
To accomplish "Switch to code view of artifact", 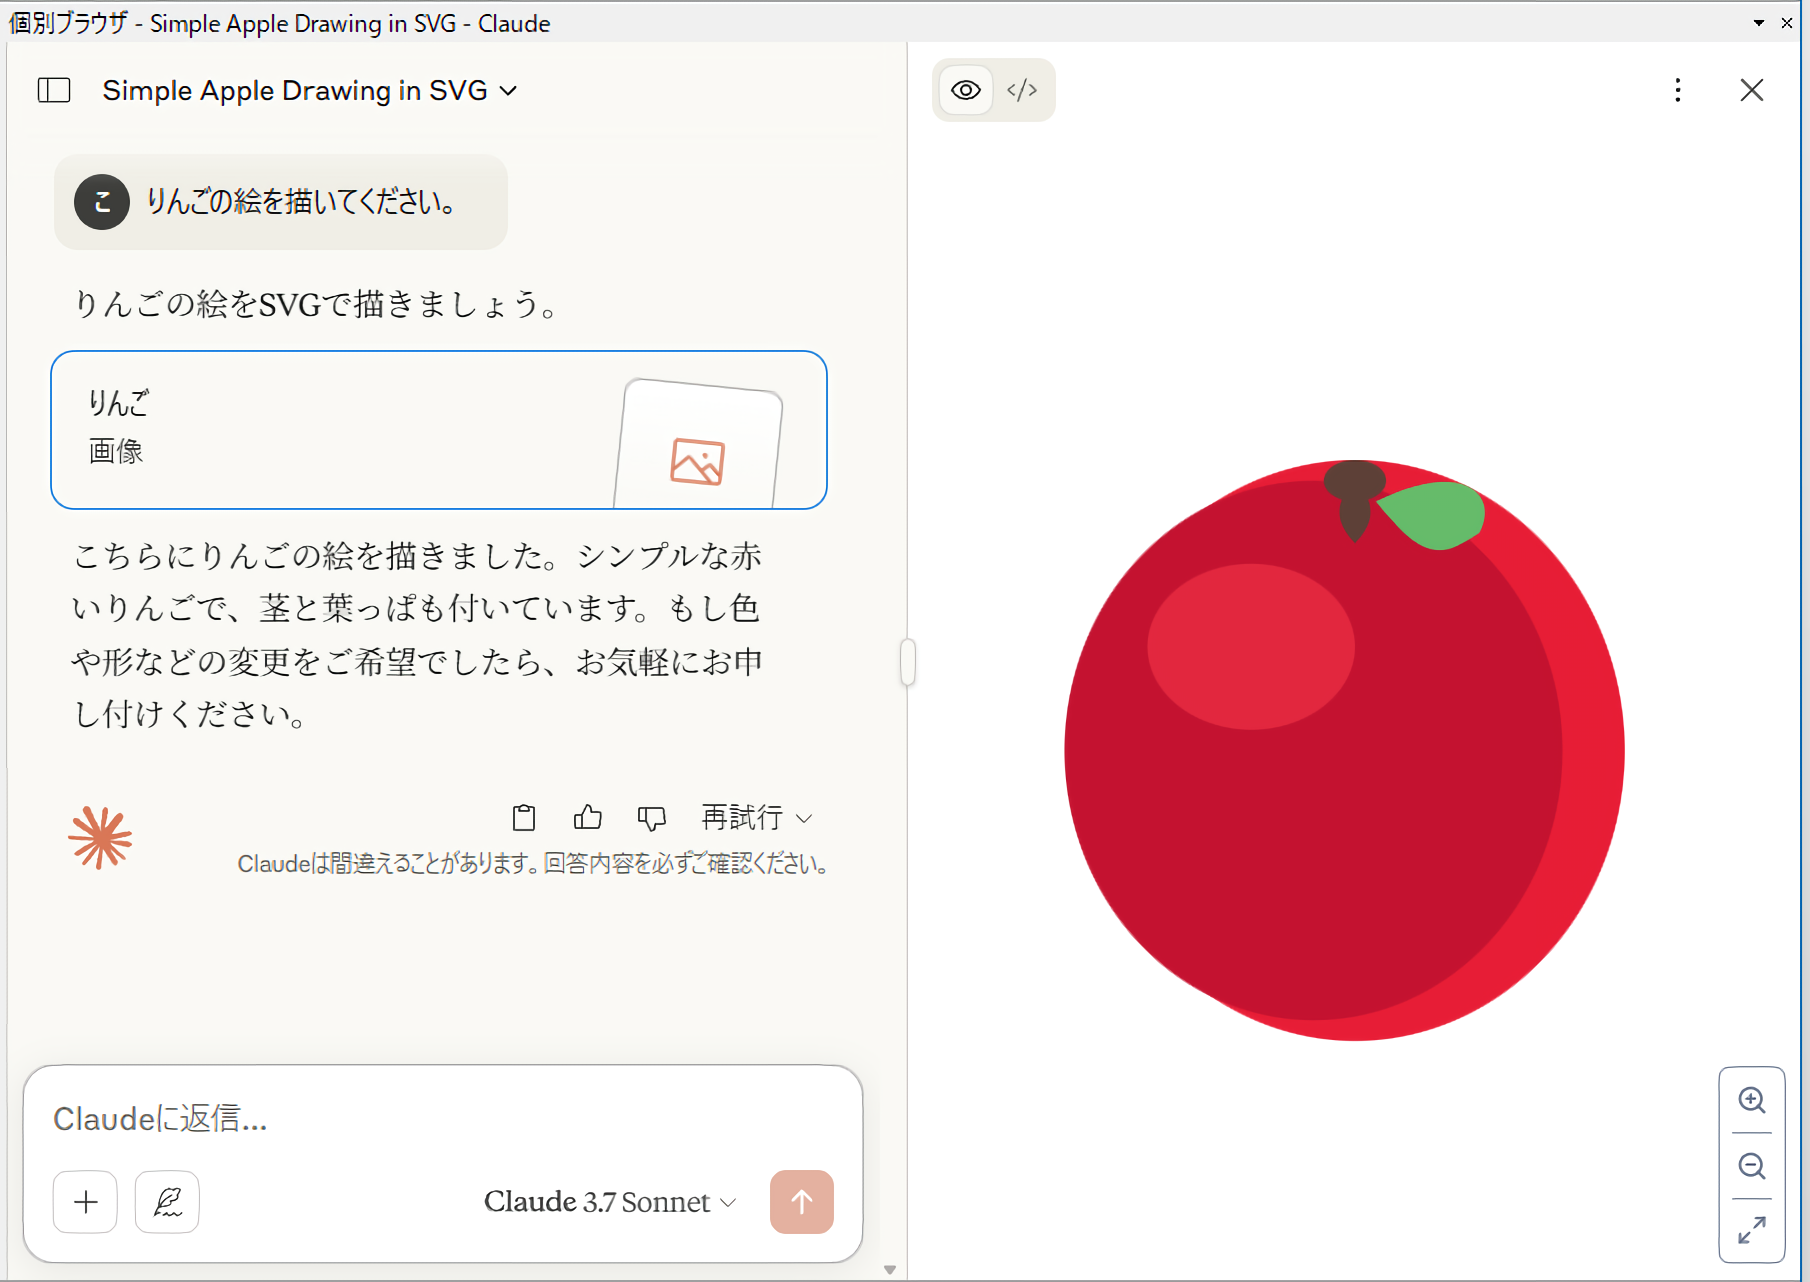I will [1022, 90].
